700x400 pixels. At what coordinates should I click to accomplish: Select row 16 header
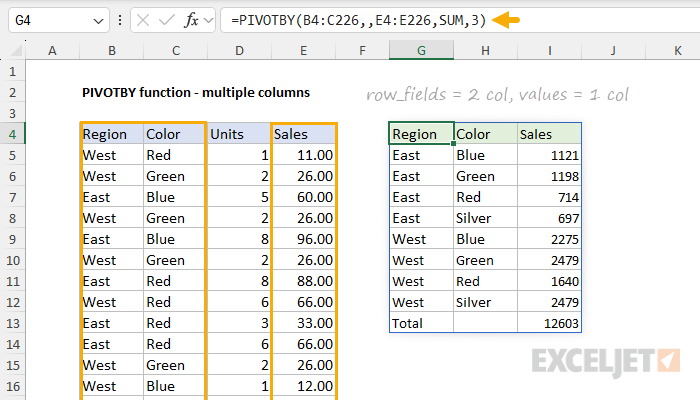(12, 386)
